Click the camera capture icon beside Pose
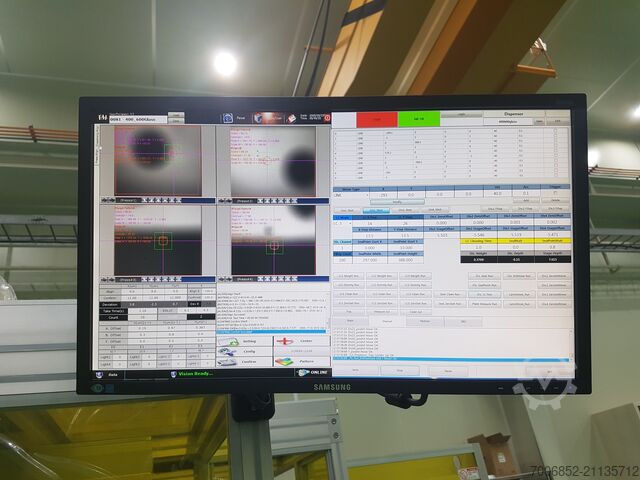640x480 pixels. pos(228,118)
